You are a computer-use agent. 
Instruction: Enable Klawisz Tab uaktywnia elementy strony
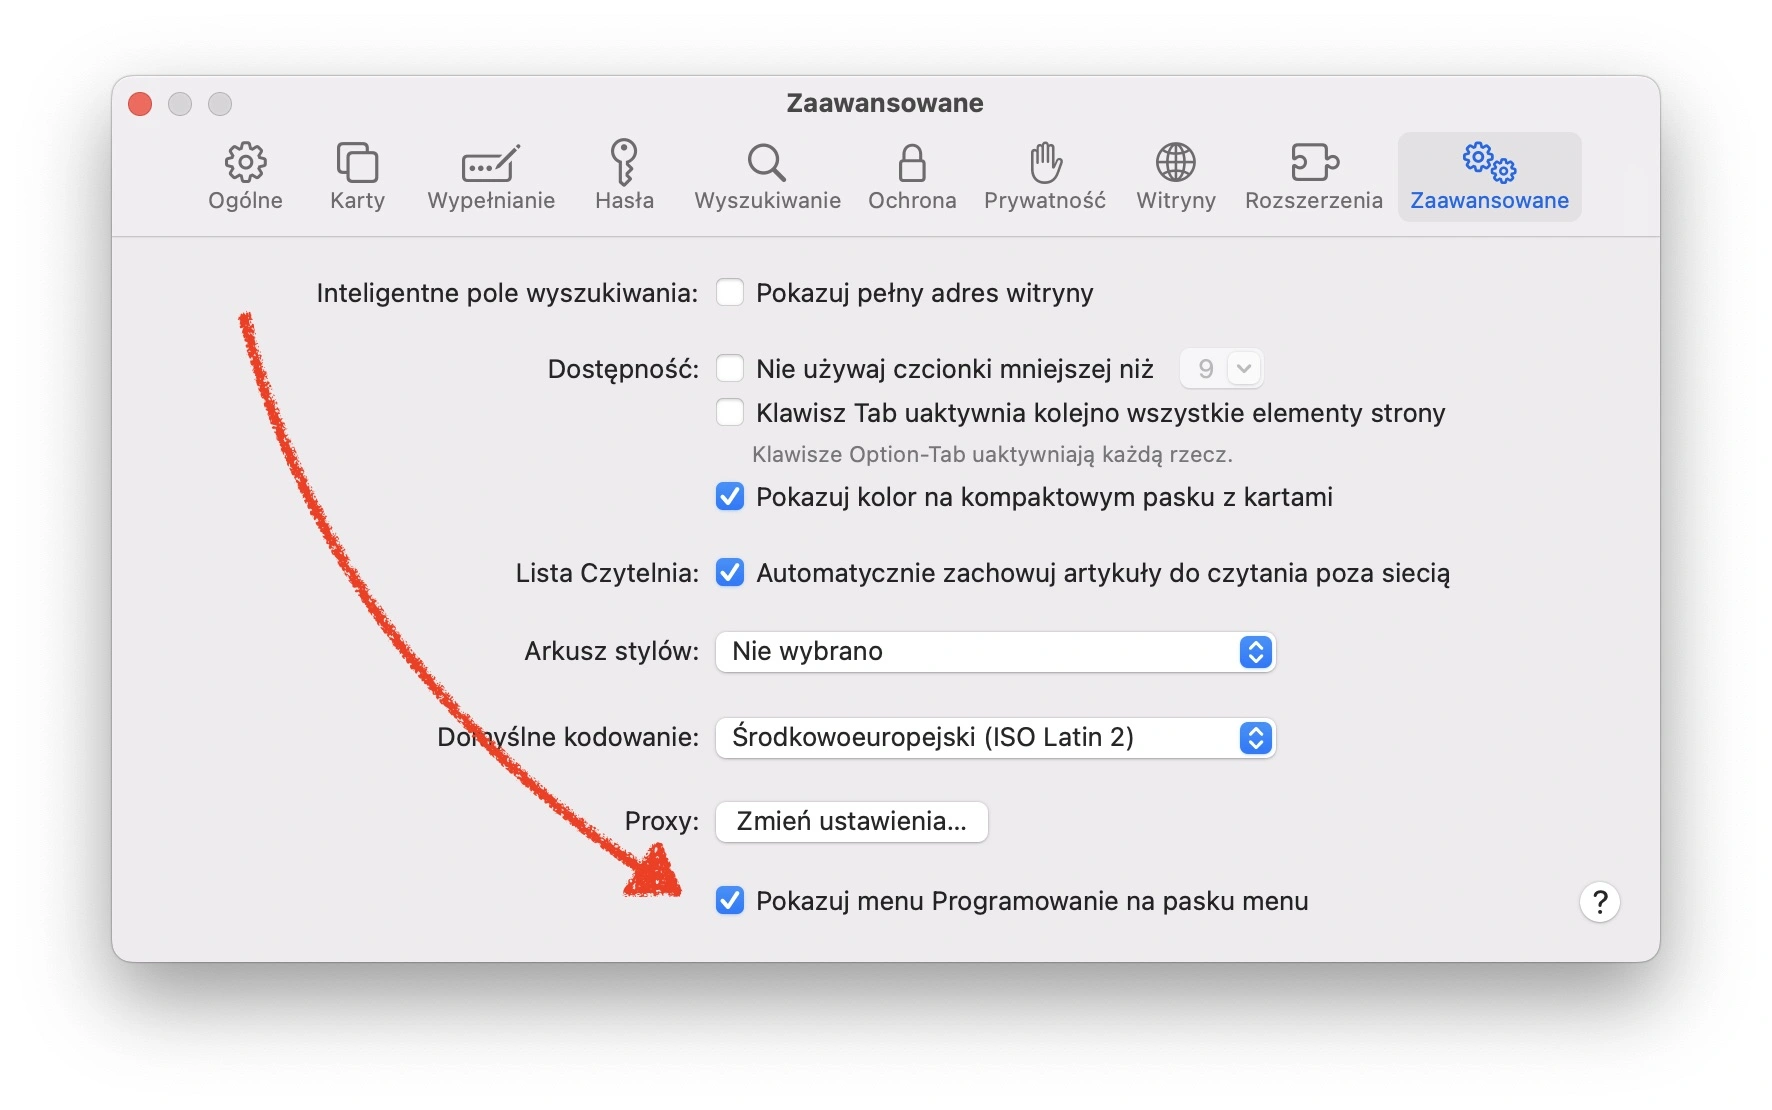(x=730, y=413)
